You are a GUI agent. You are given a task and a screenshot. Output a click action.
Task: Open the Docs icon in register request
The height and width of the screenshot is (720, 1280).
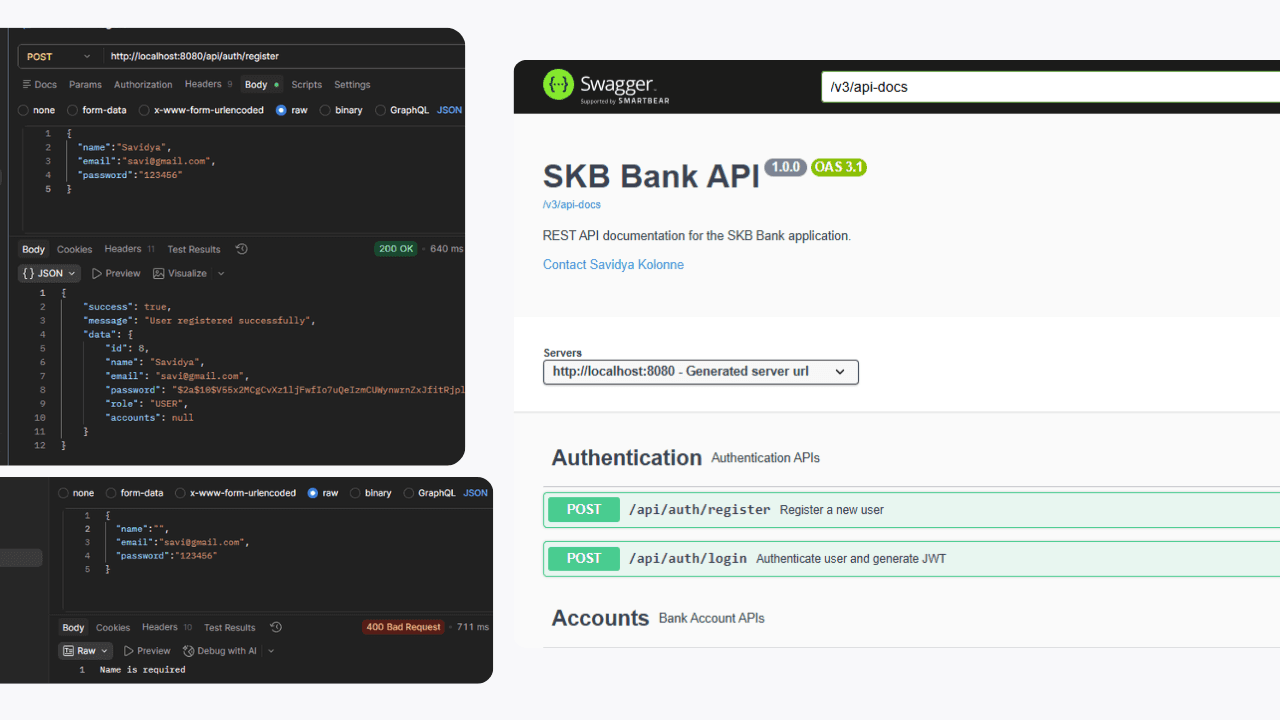click(26, 85)
